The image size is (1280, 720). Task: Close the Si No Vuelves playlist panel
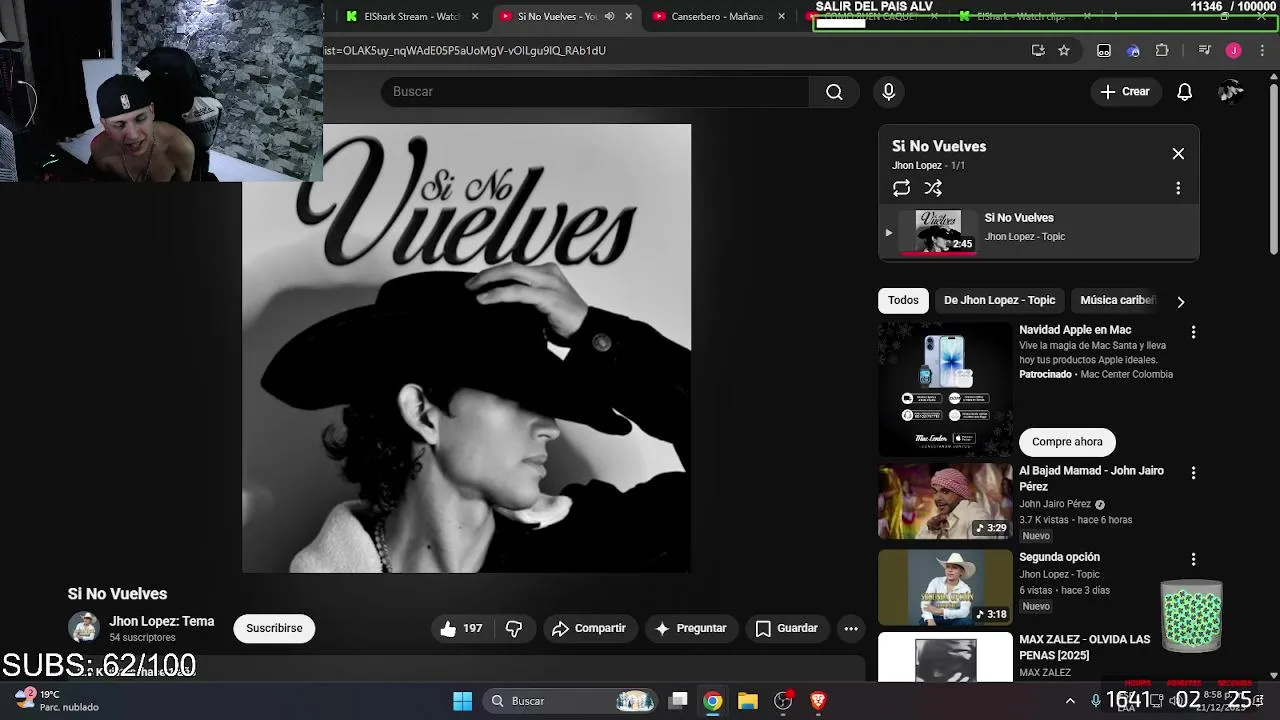click(1178, 154)
